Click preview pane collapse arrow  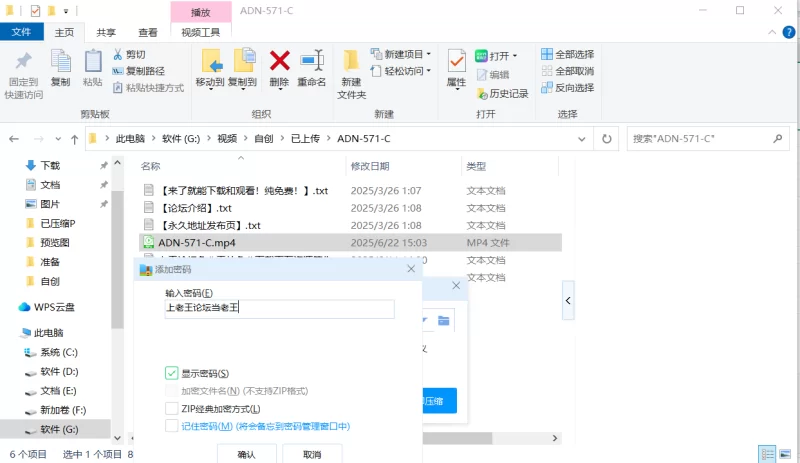[568, 300]
